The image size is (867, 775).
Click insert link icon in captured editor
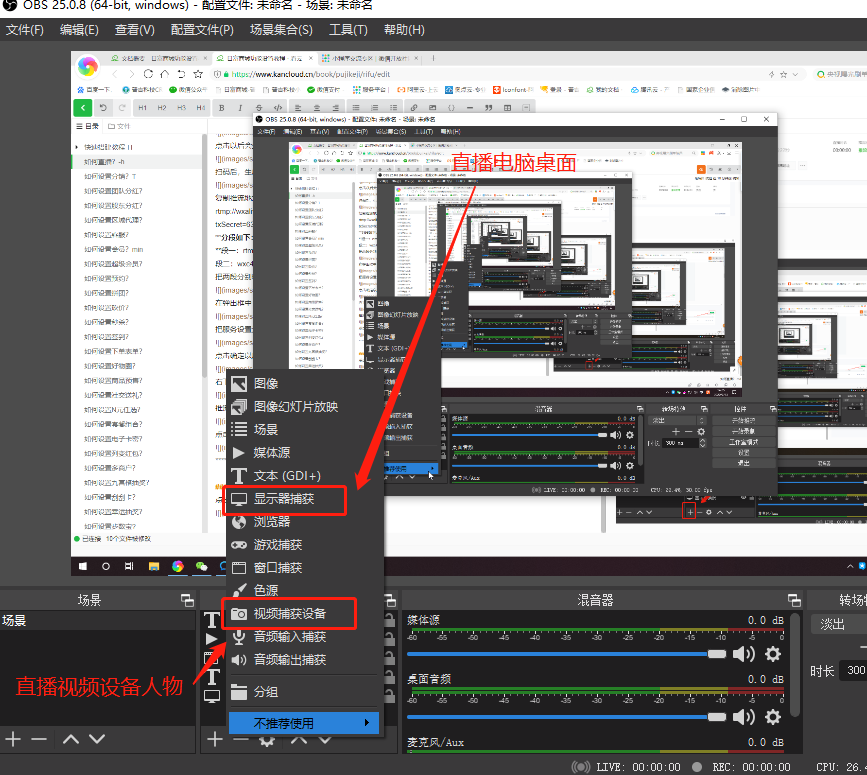click(x=414, y=108)
